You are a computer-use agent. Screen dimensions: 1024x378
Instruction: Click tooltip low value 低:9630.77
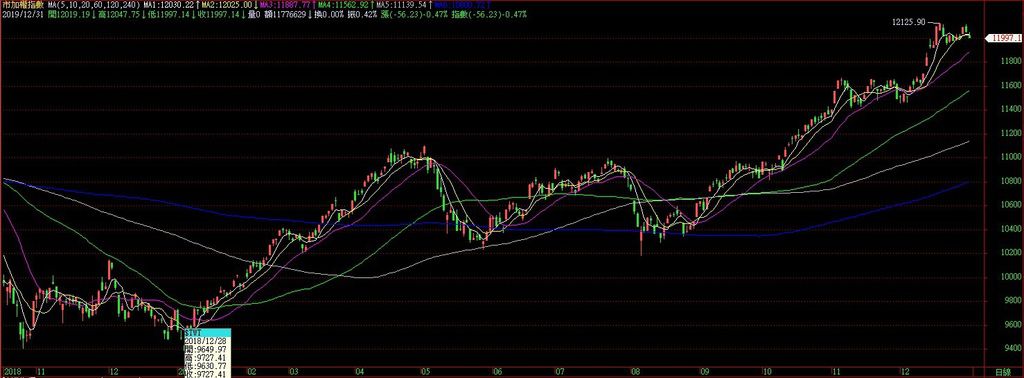(x=205, y=366)
